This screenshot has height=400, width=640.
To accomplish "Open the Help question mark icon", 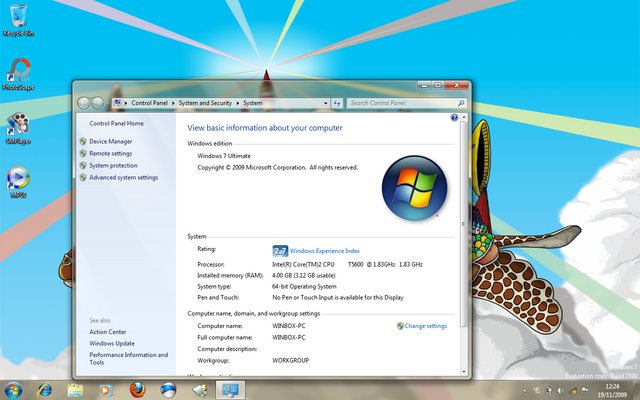I will (454, 118).
